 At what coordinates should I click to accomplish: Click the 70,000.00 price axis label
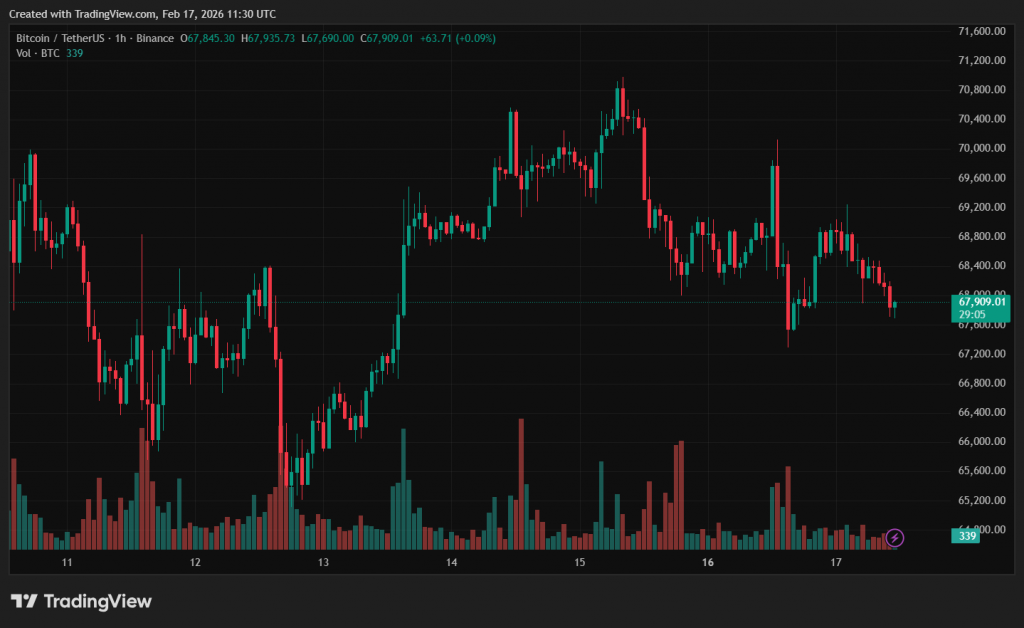[x=980, y=148]
